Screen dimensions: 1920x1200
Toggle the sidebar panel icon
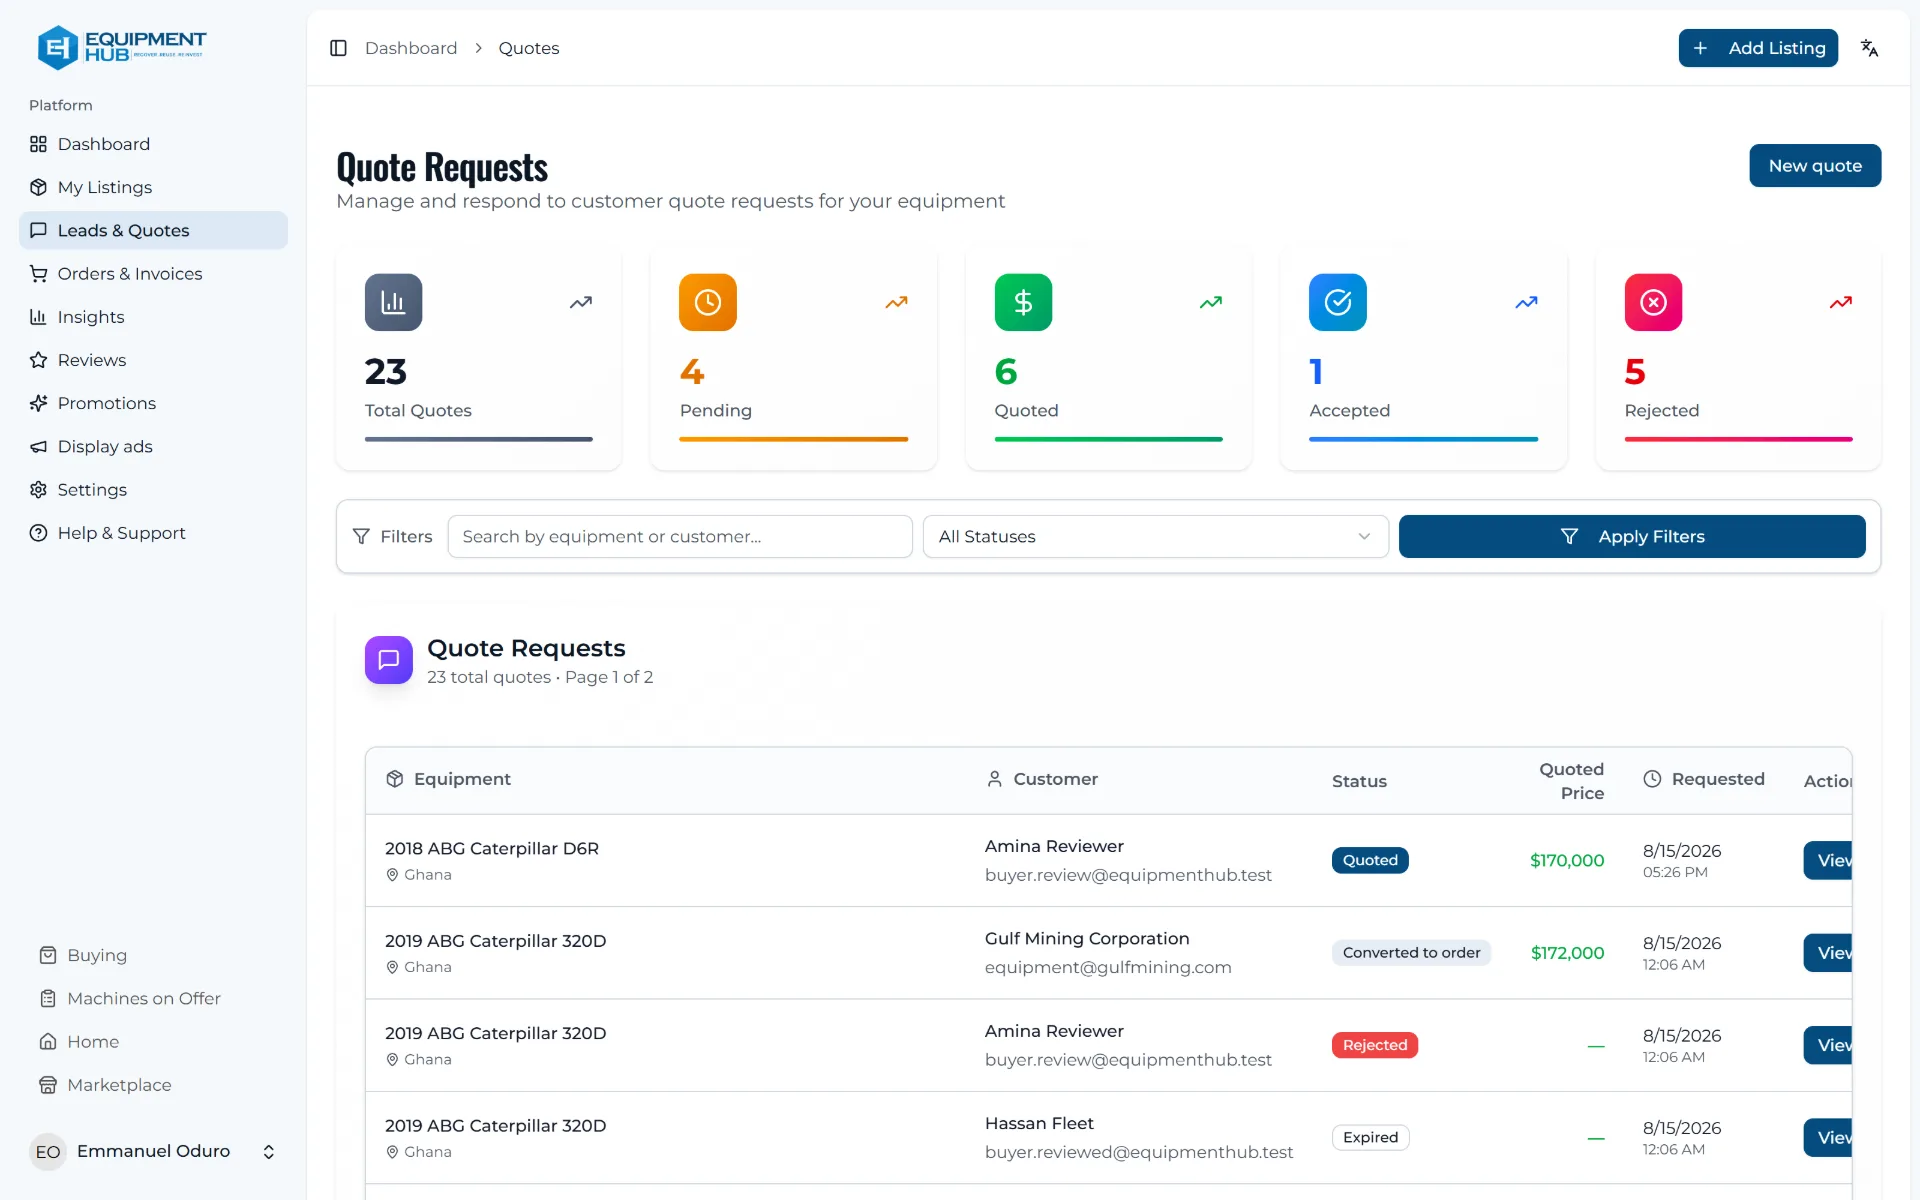click(x=338, y=48)
